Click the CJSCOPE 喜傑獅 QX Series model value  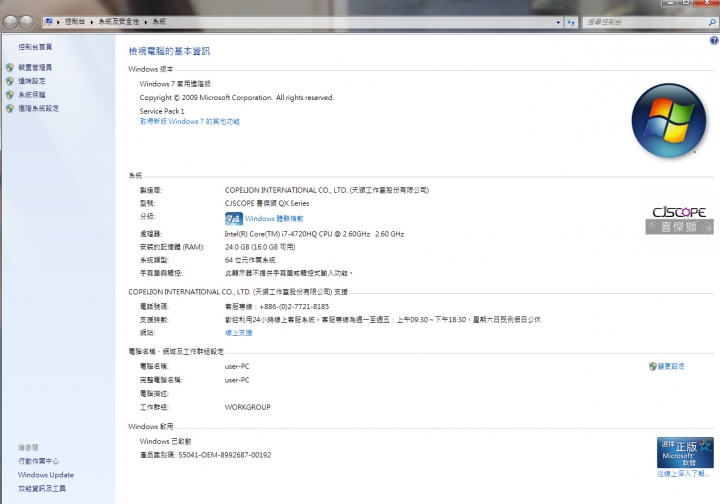(267, 203)
